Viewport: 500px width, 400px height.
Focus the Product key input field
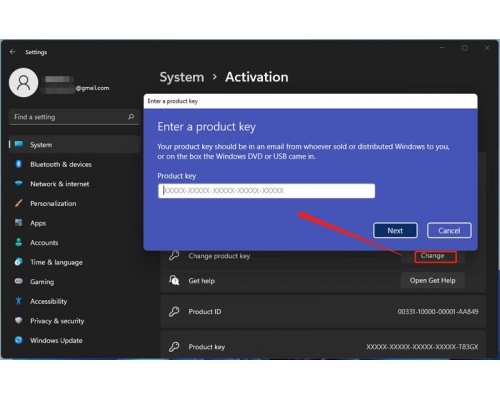(266, 191)
